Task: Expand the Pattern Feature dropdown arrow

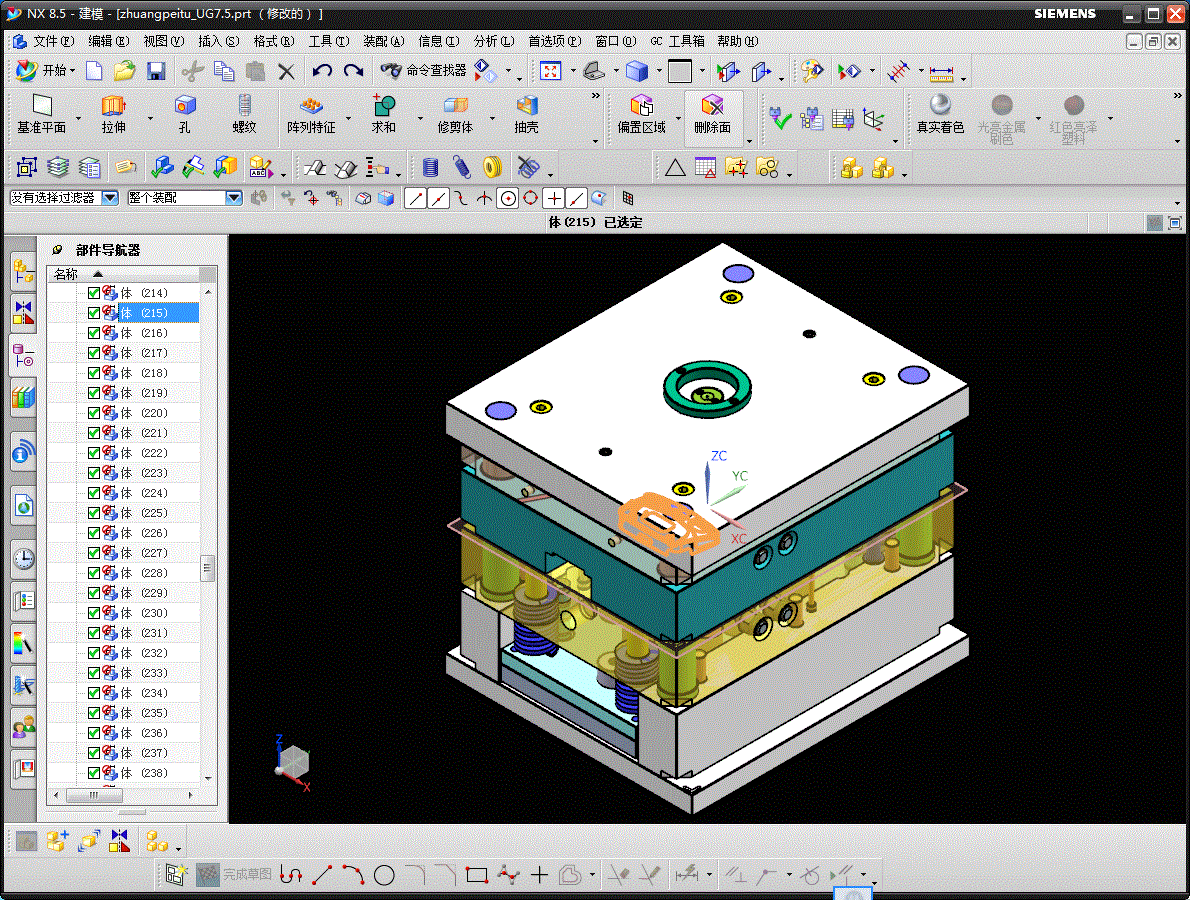Action: point(348,118)
